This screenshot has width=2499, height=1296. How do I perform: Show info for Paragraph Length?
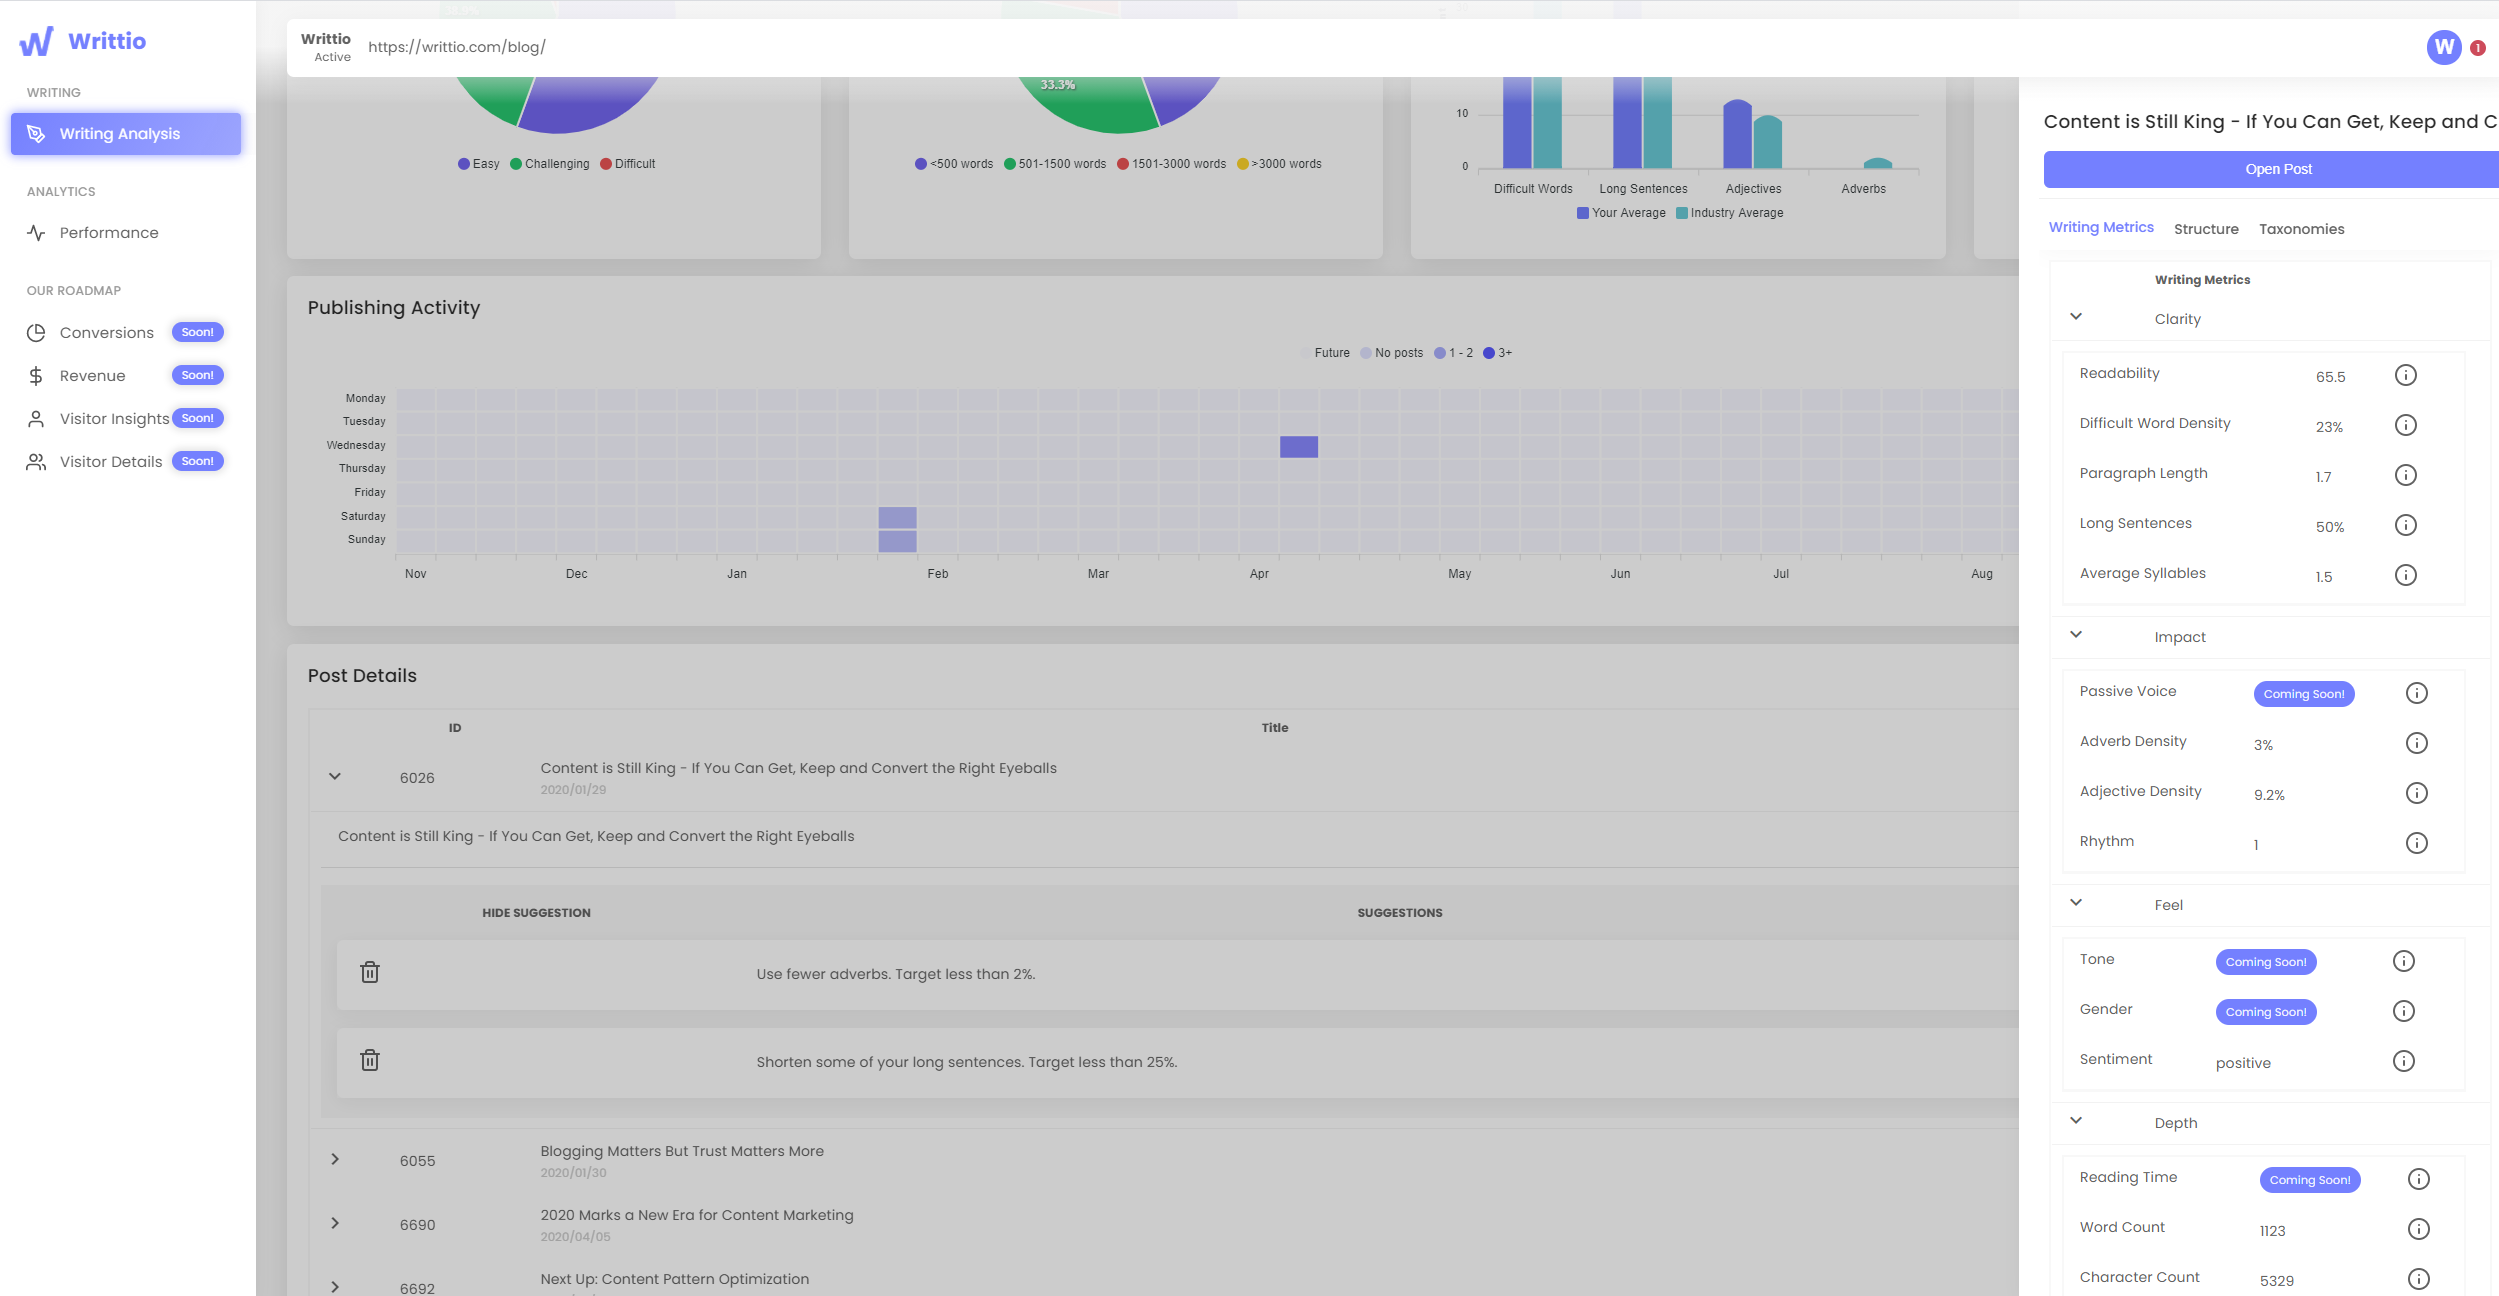coord(2406,475)
